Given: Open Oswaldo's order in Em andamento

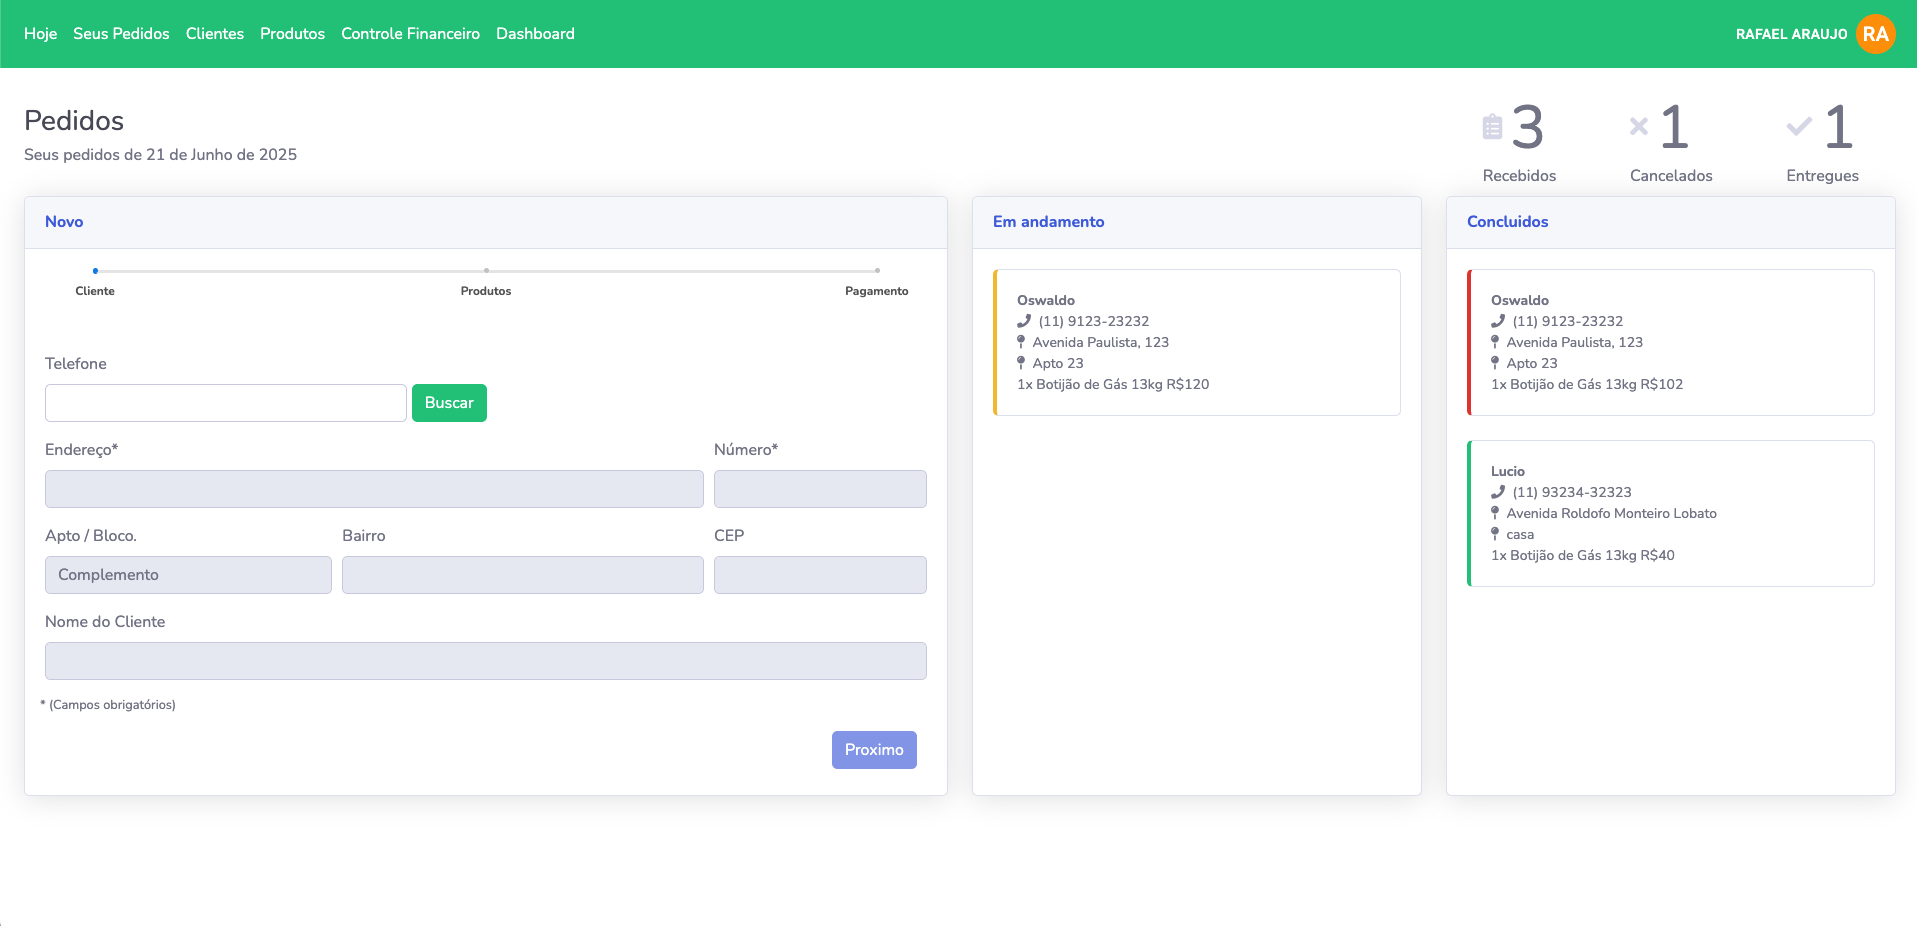Looking at the screenshot, I should [x=1196, y=342].
